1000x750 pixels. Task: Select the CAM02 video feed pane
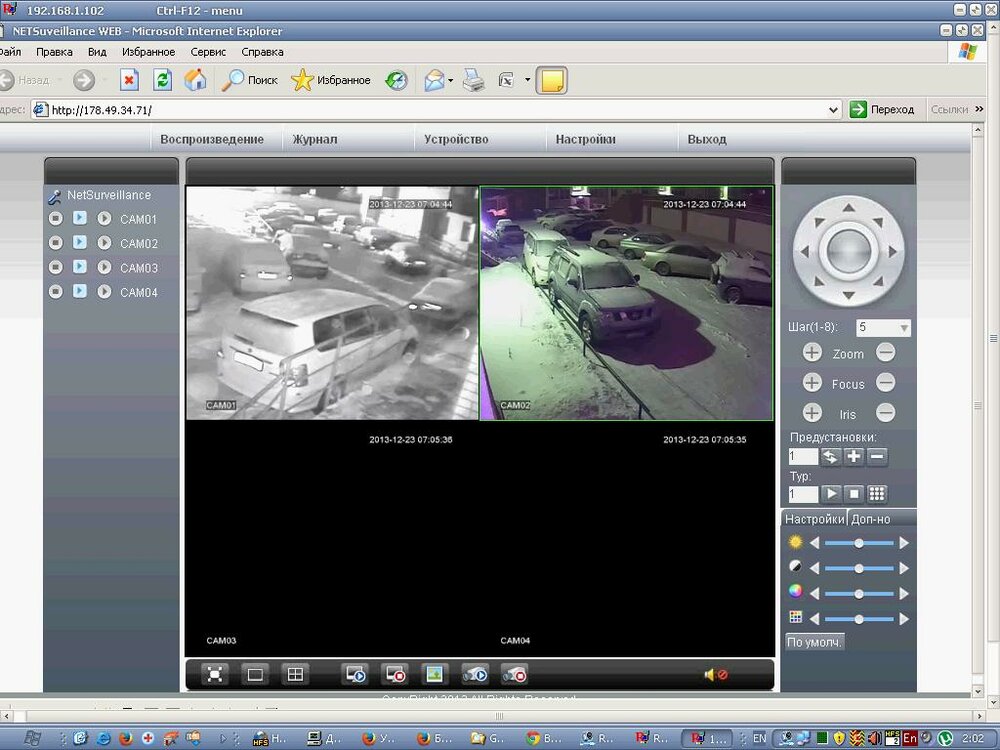(x=626, y=303)
